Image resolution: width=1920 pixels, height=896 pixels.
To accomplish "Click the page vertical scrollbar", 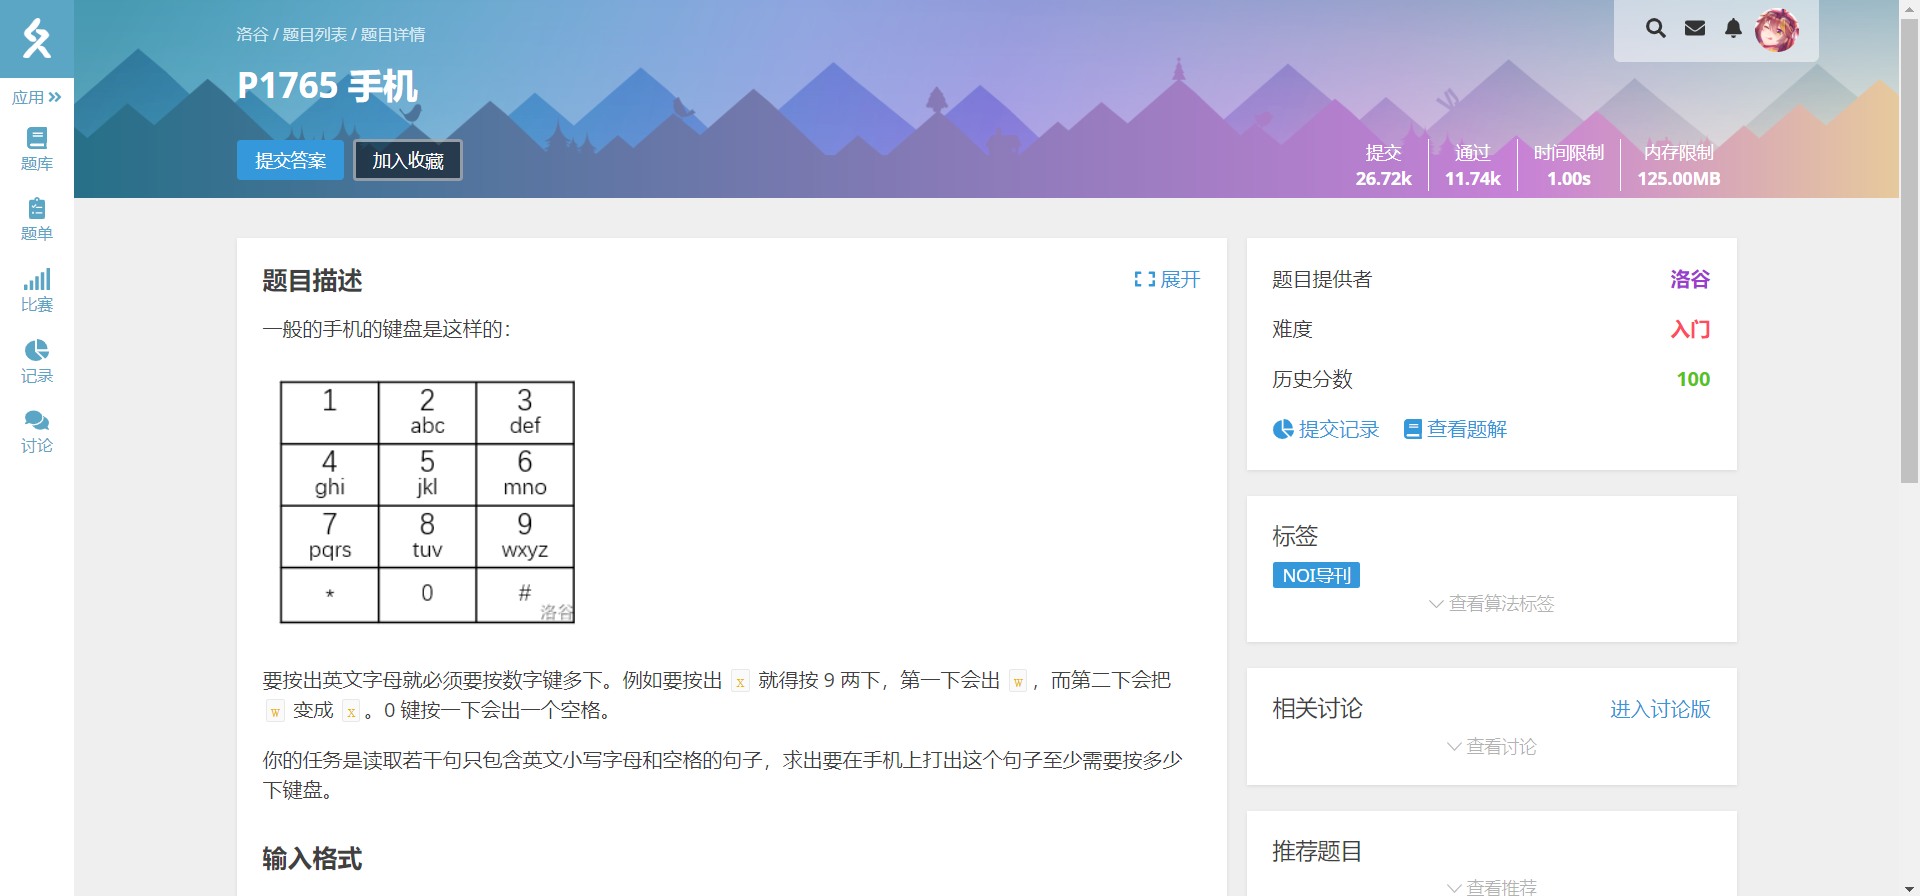I will pyautogui.click(x=1909, y=250).
